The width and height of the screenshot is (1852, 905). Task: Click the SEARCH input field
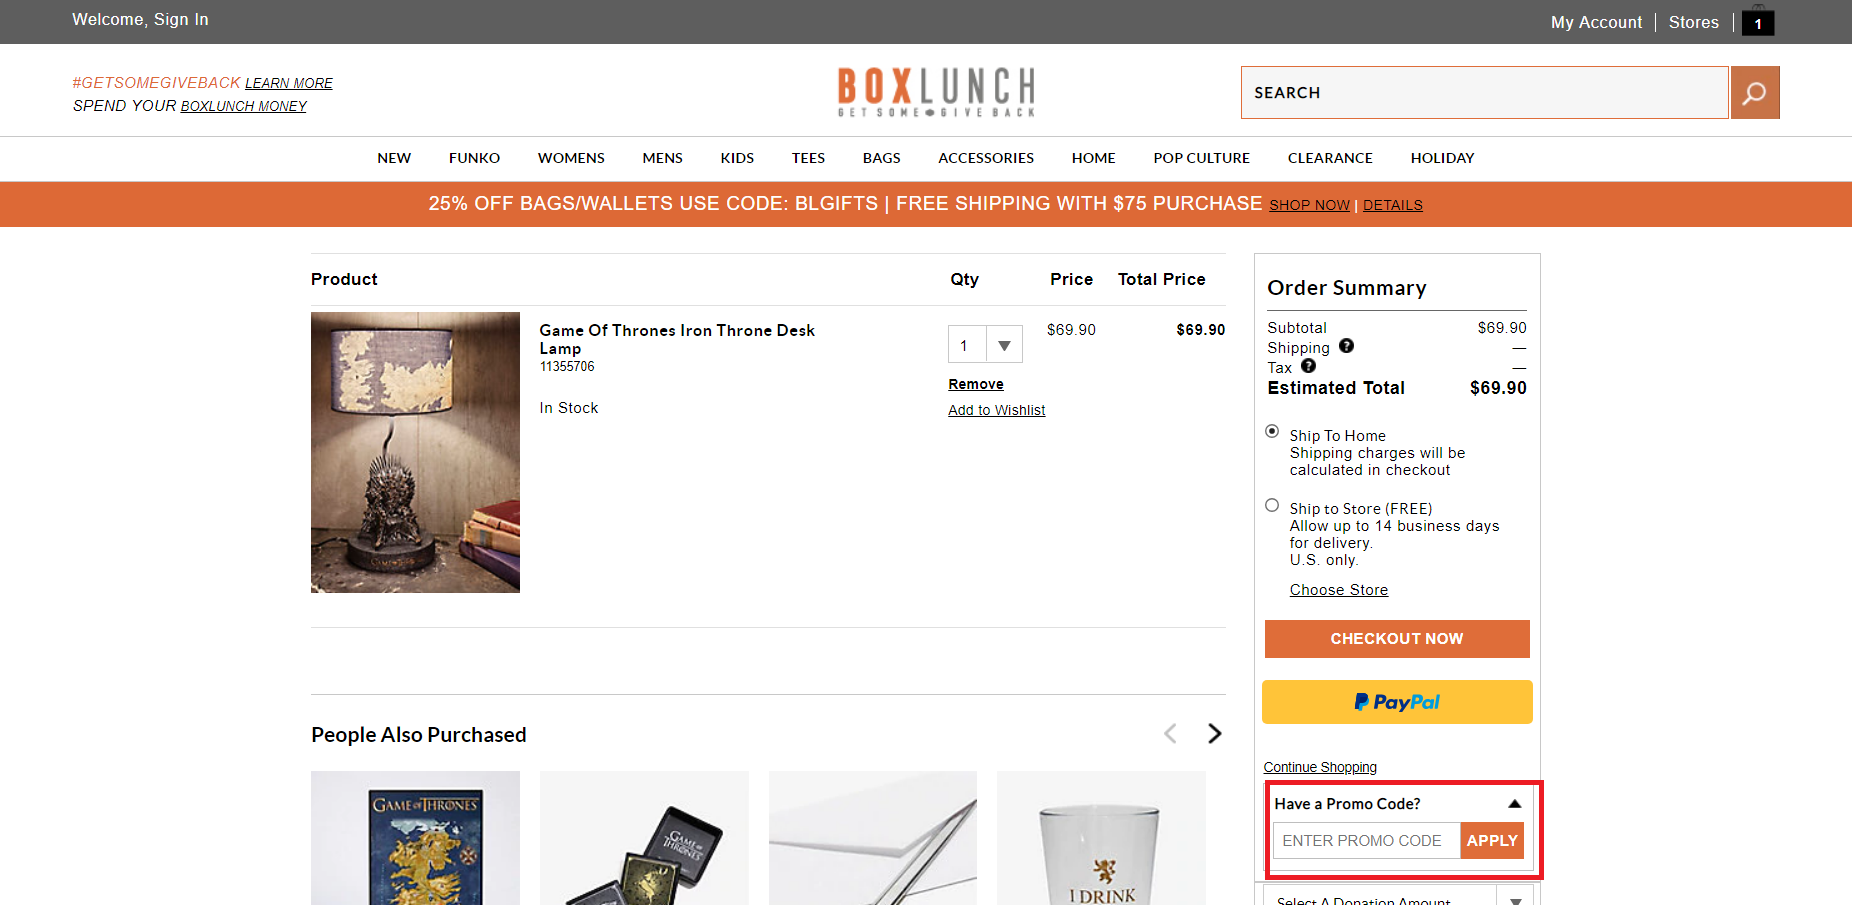[x=1485, y=93]
